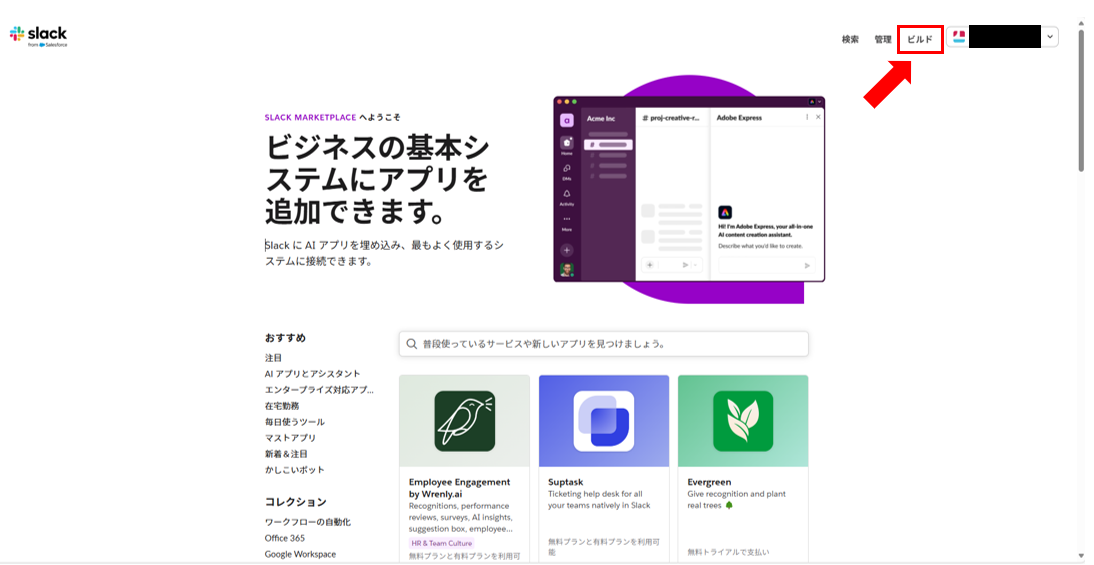
Task: Open the 検索 nav link
Action: [x=850, y=40]
